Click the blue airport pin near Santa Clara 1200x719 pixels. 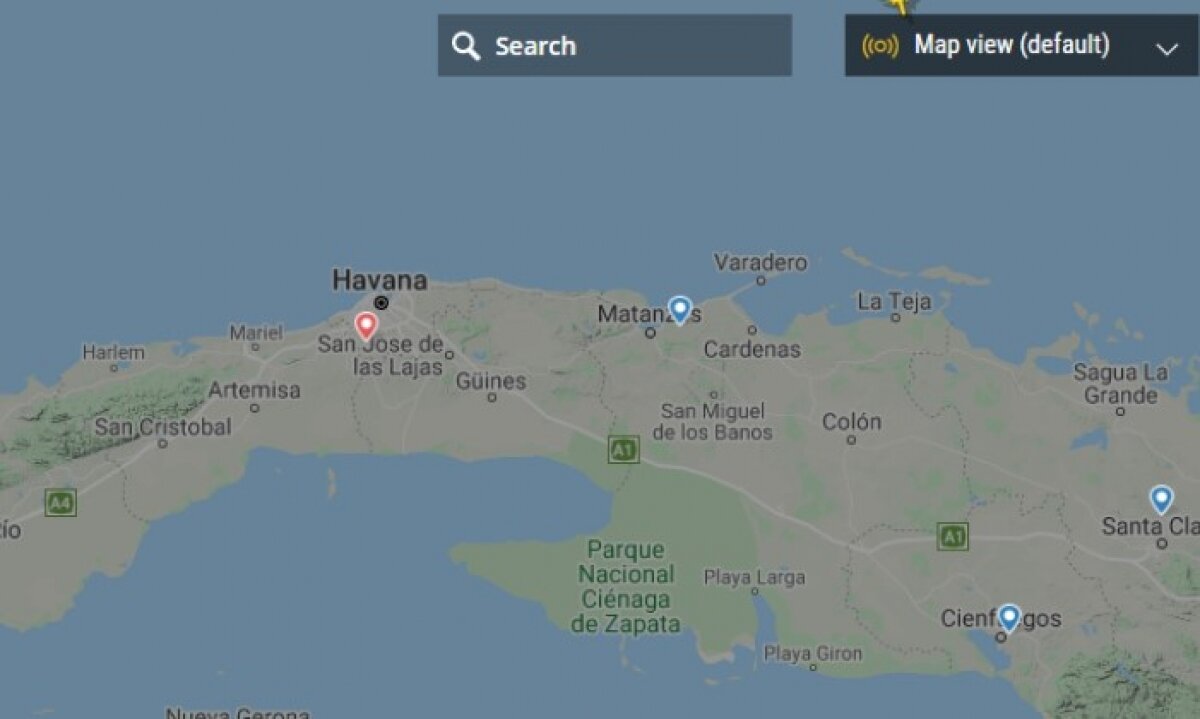pyautogui.click(x=1161, y=499)
